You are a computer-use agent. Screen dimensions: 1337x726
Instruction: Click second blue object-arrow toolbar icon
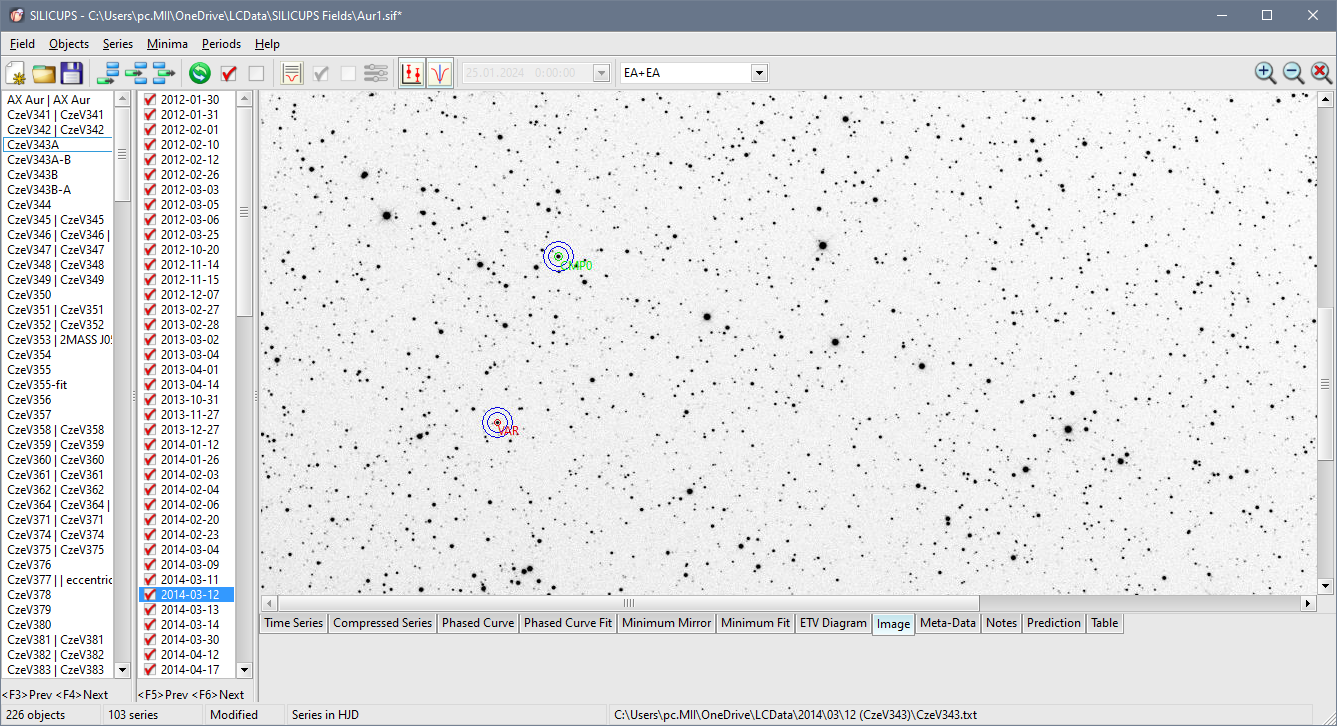(x=135, y=73)
